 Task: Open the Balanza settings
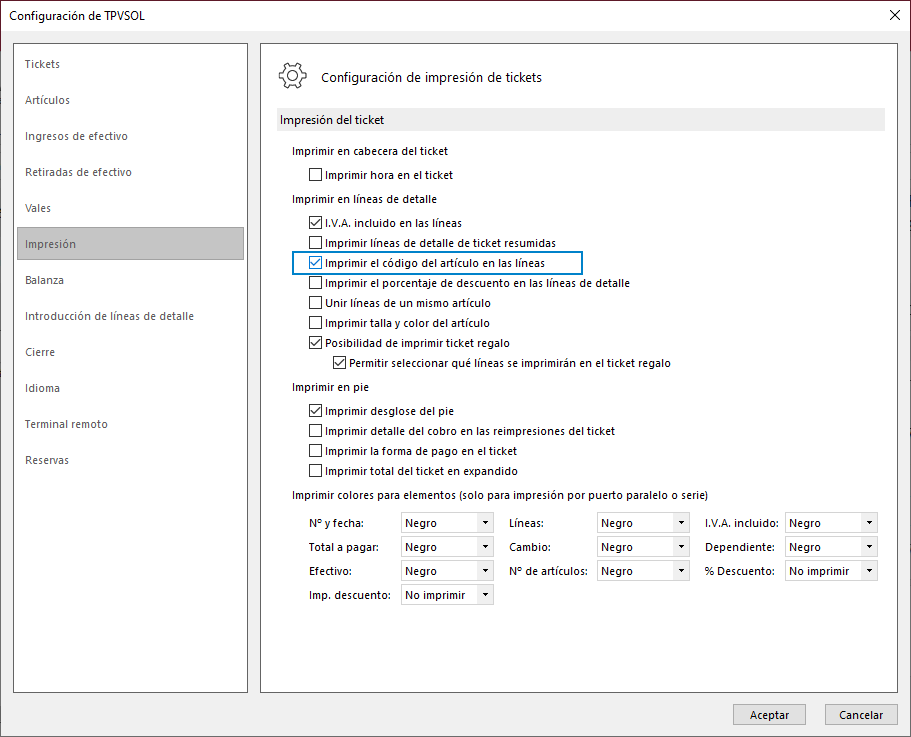click(44, 280)
